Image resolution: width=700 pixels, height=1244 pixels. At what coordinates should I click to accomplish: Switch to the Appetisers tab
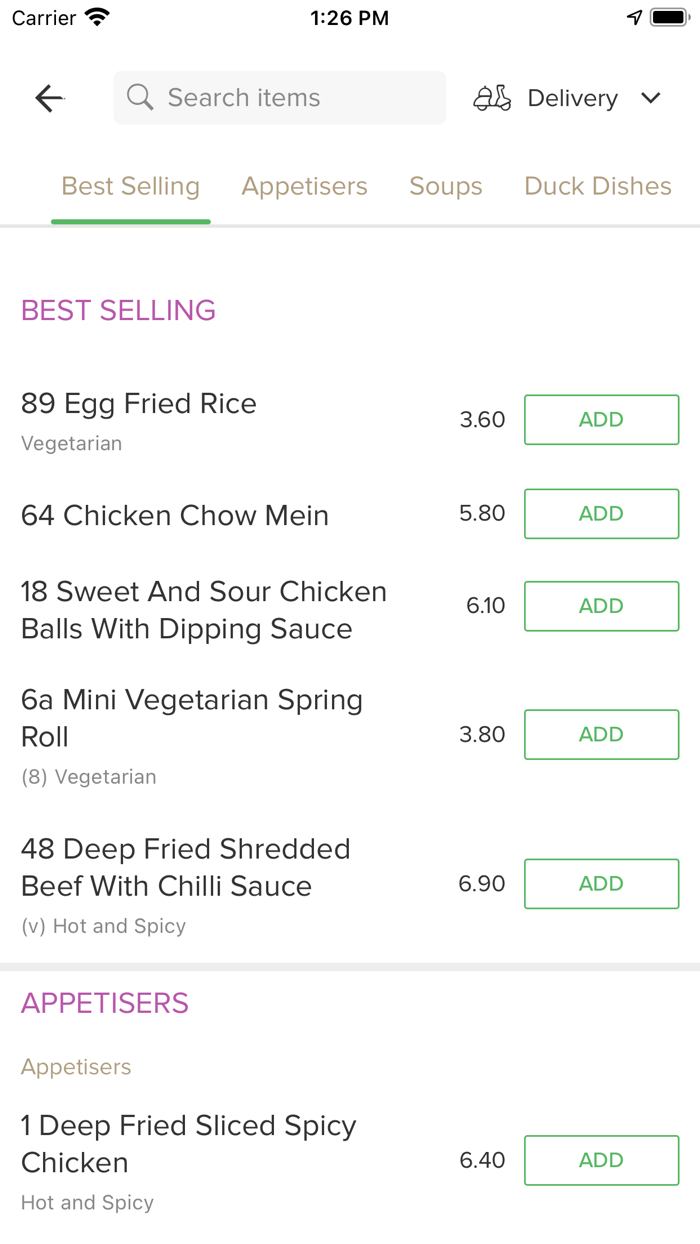[304, 186]
